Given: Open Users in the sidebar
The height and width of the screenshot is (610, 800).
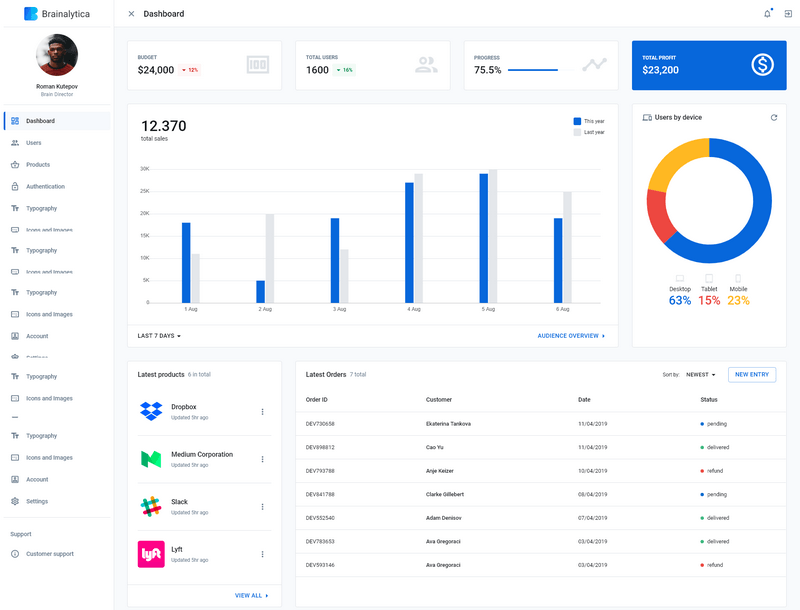Looking at the screenshot, I should click(x=34, y=143).
